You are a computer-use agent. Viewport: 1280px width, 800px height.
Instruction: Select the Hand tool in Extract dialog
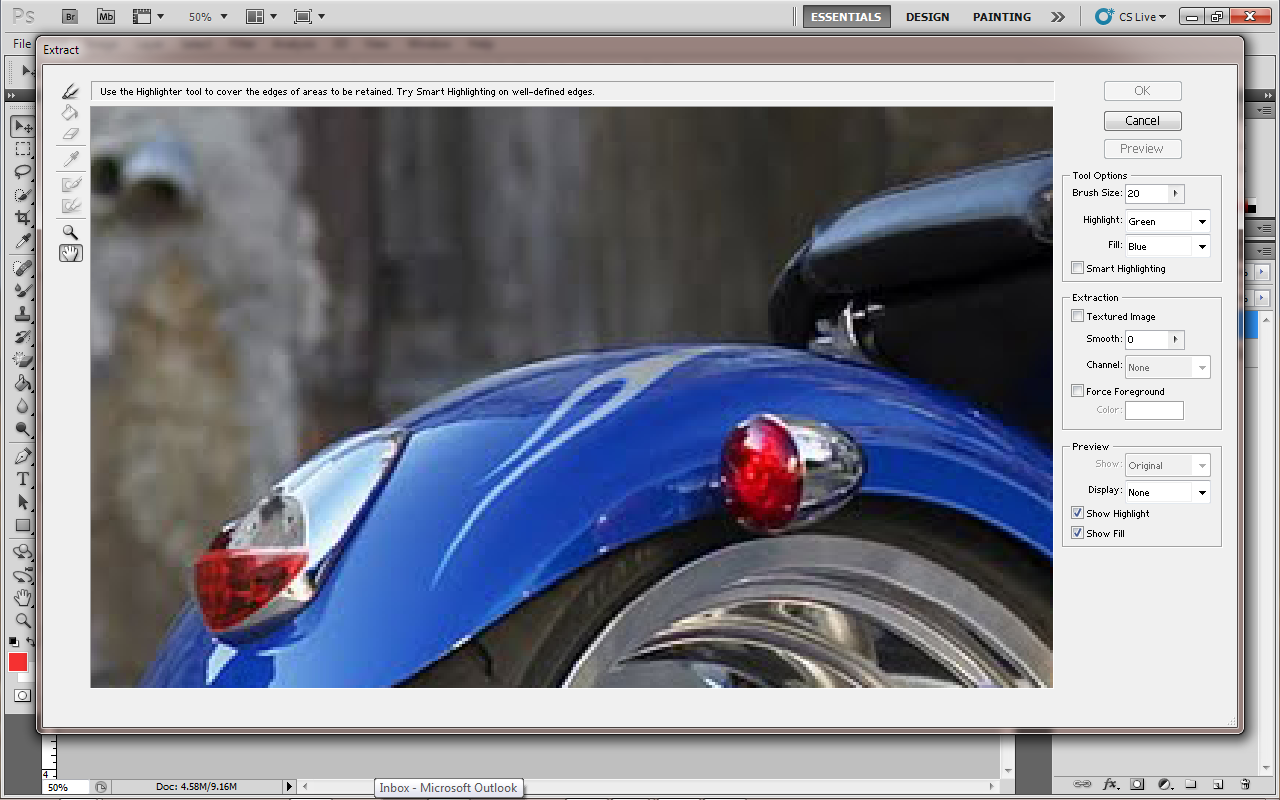[x=70, y=254]
